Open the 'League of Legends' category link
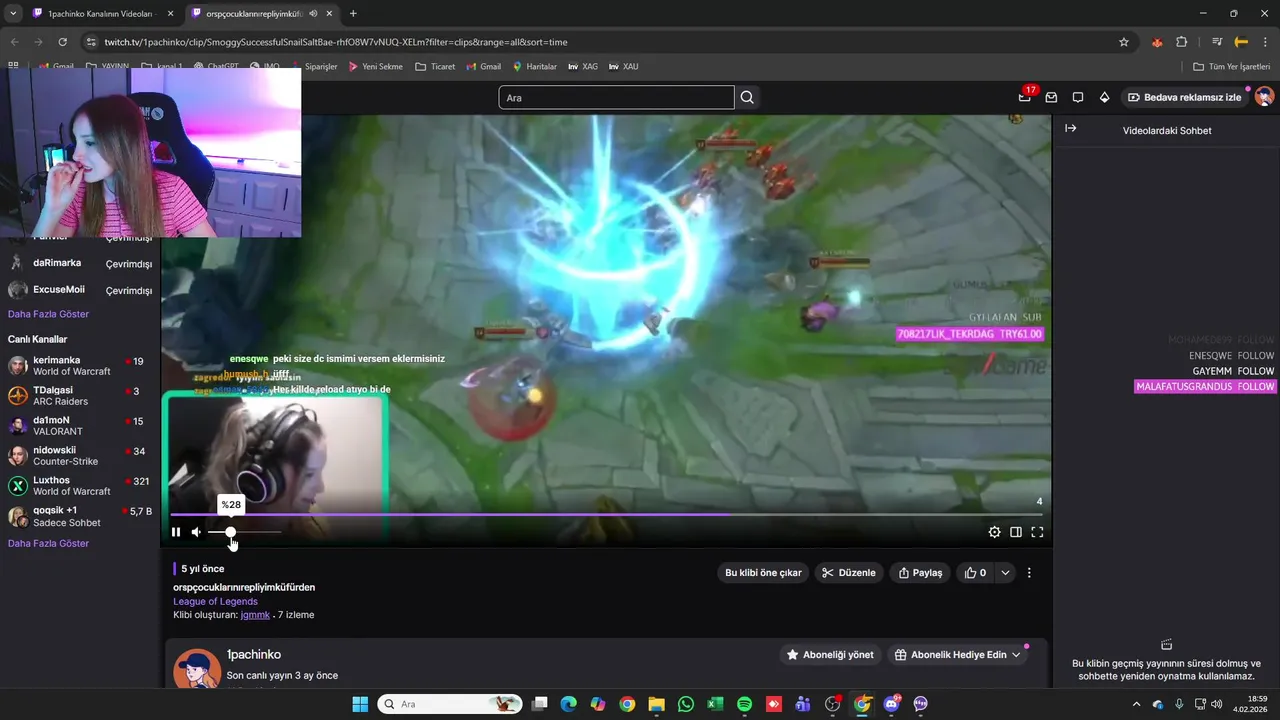The width and height of the screenshot is (1280, 720). [x=215, y=601]
